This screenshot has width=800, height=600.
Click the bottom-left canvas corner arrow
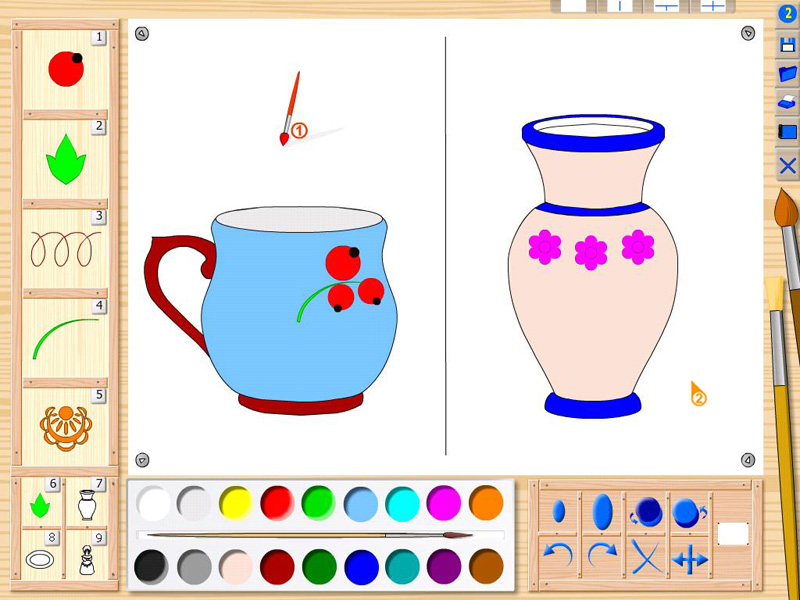[x=142, y=460]
